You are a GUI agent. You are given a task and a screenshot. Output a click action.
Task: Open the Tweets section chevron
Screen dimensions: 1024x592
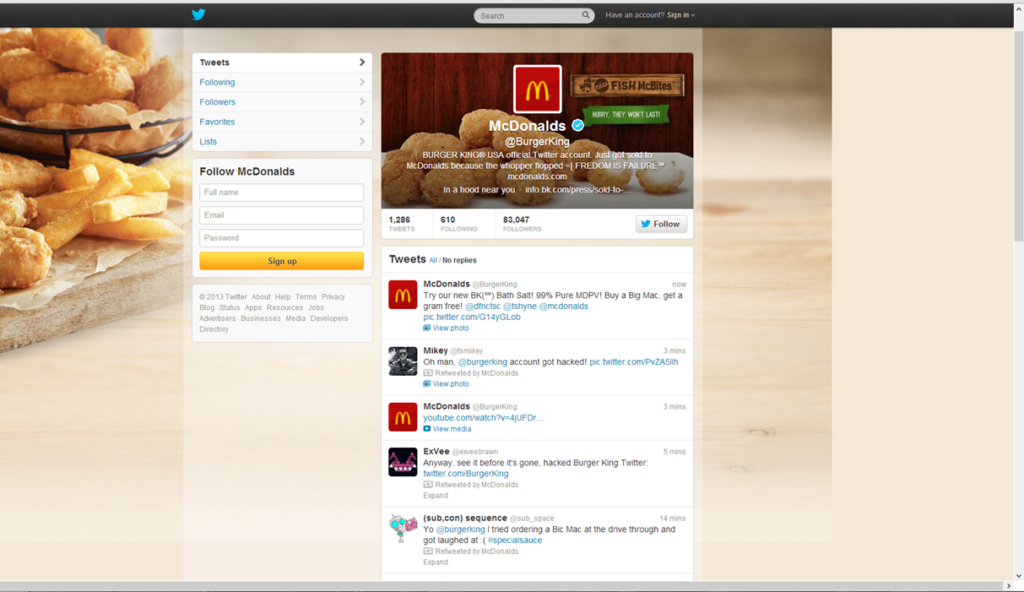click(362, 62)
